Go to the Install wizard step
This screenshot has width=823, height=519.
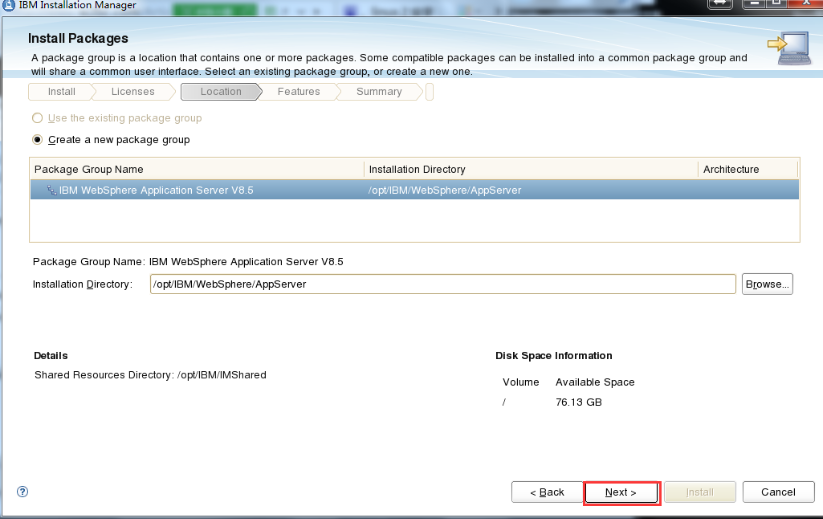61,92
